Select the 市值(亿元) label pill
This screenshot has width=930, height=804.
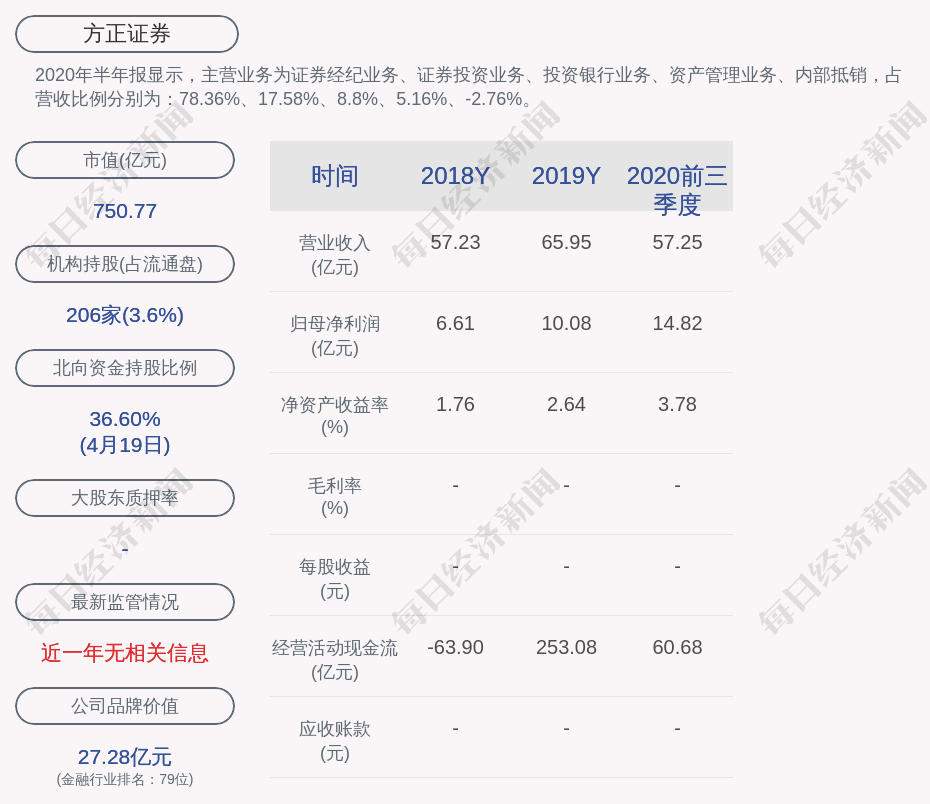point(125,160)
